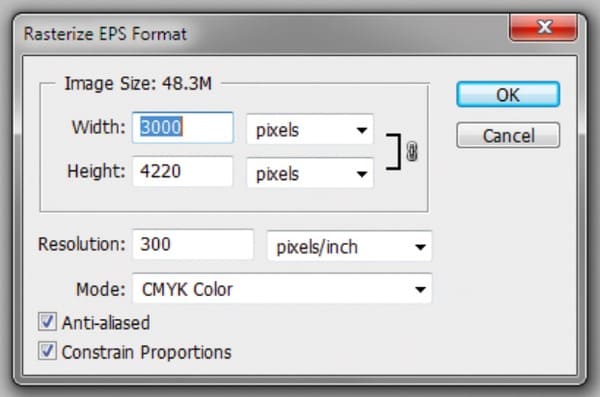Click the Cancel button
The height and width of the screenshot is (397, 600).
click(508, 135)
